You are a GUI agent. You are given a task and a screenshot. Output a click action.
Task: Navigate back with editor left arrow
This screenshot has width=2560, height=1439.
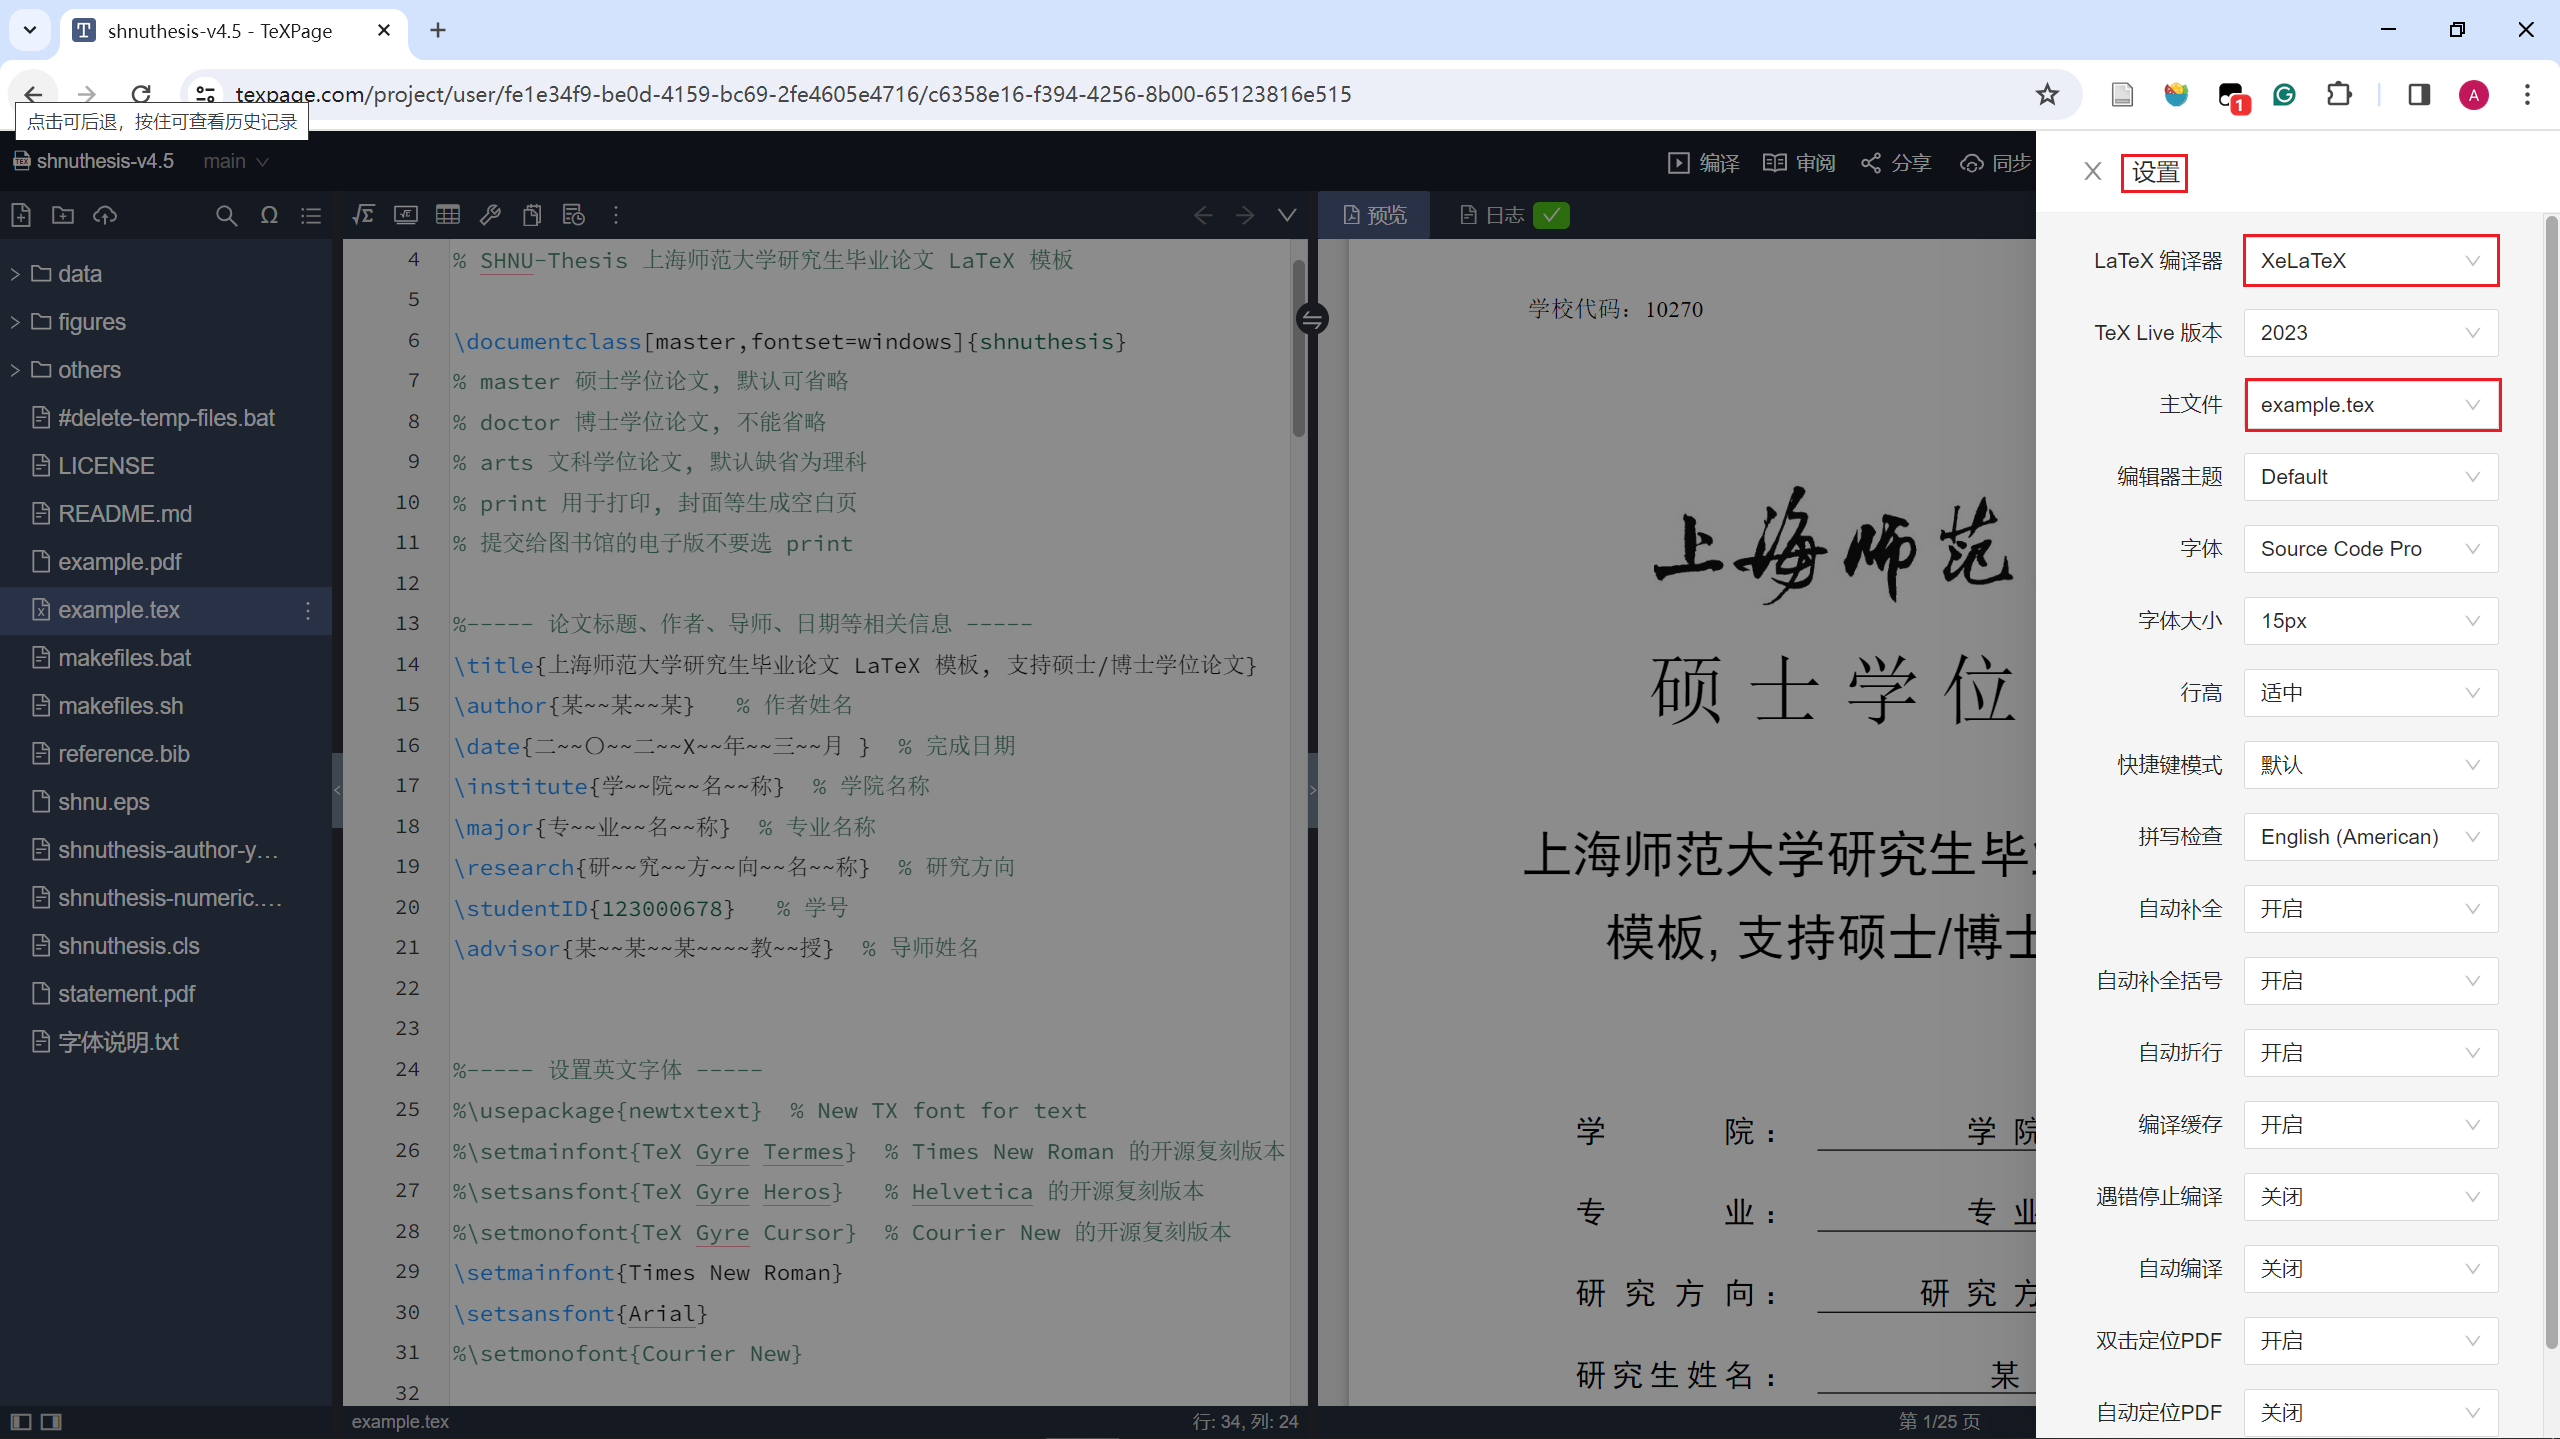click(x=1203, y=215)
